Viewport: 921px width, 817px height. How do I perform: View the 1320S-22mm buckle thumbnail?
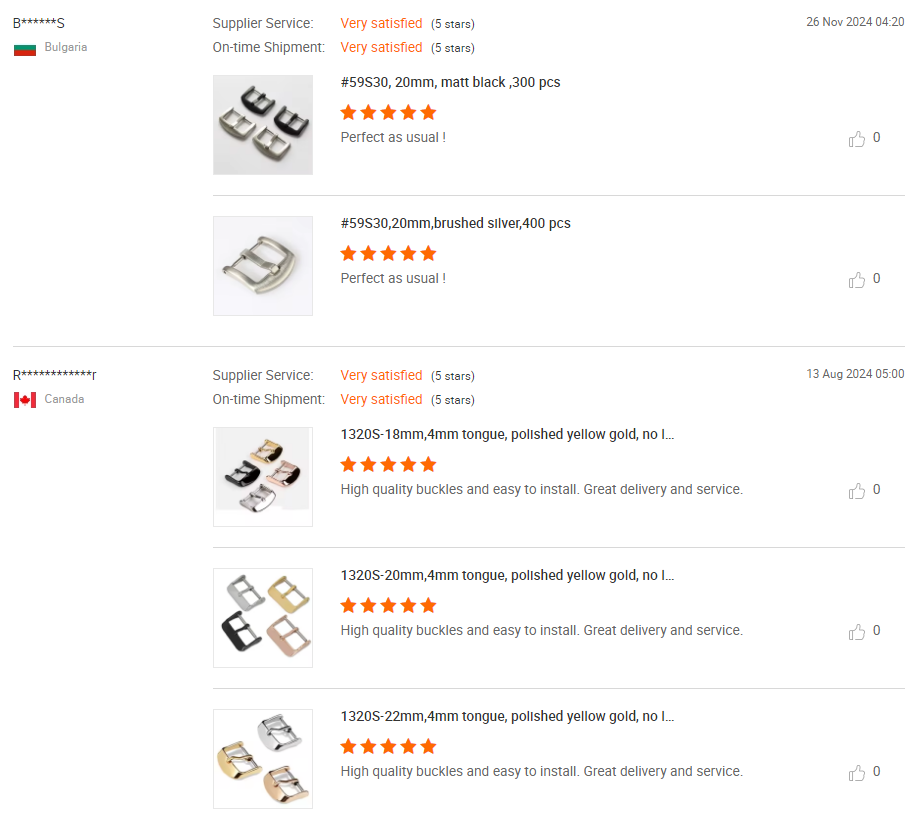click(x=263, y=759)
